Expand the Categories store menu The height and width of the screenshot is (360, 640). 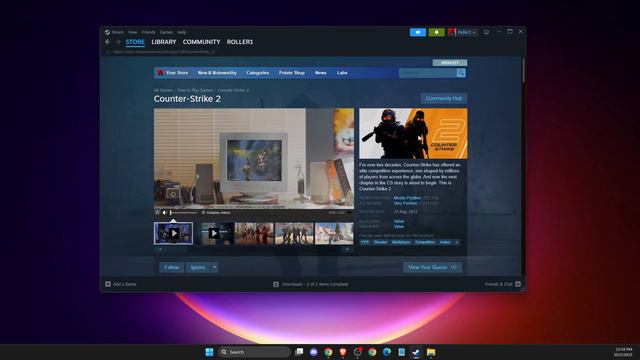tap(258, 73)
